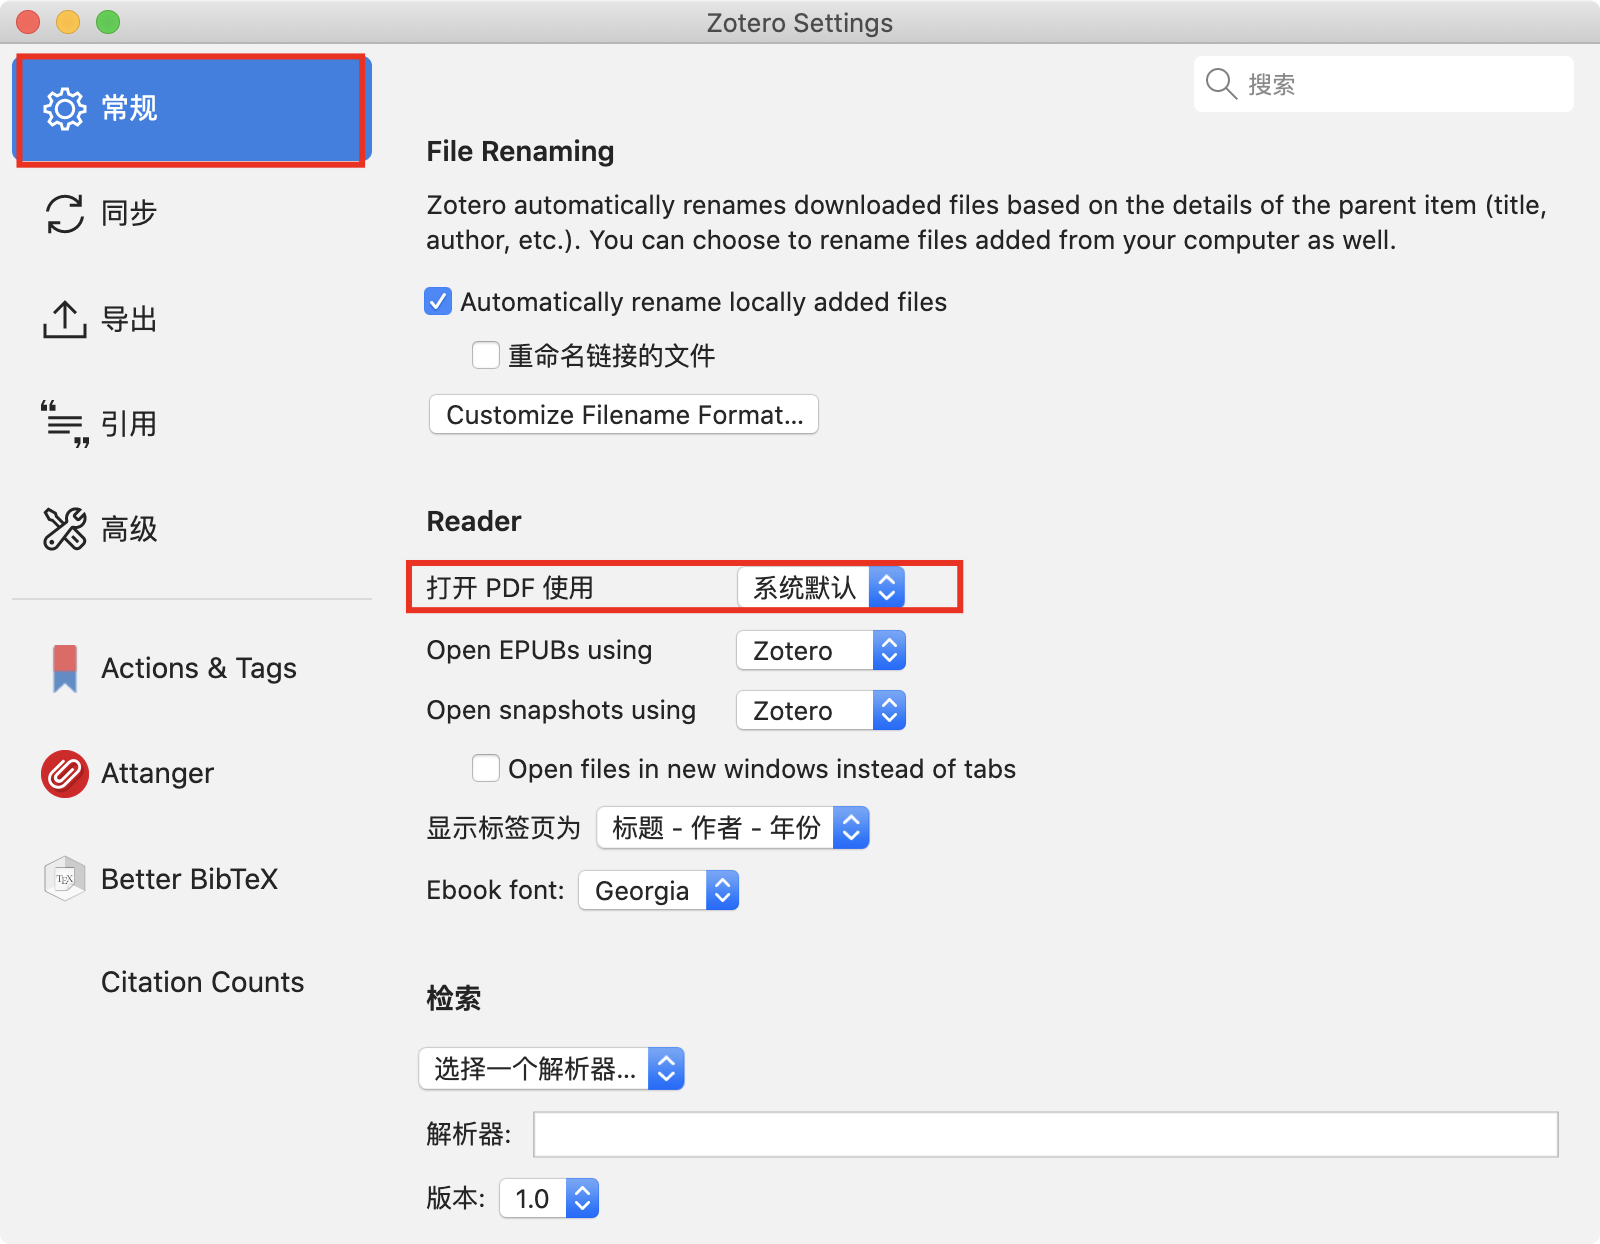Select the Export (导出) upload icon
Image resolution: width=1600 pixels, height=1244 pixels.
point(65,319)
